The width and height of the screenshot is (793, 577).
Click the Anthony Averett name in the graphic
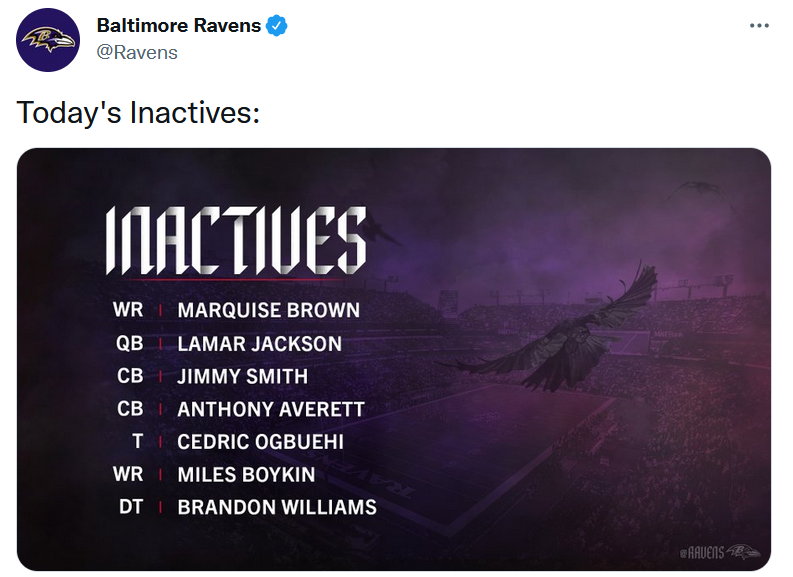271,410
